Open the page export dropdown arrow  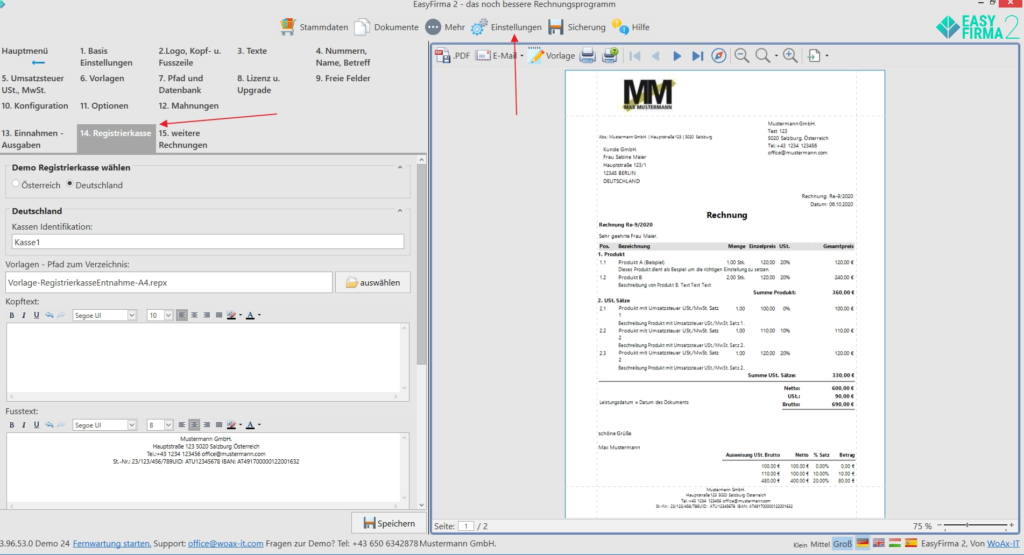(827, 56)
